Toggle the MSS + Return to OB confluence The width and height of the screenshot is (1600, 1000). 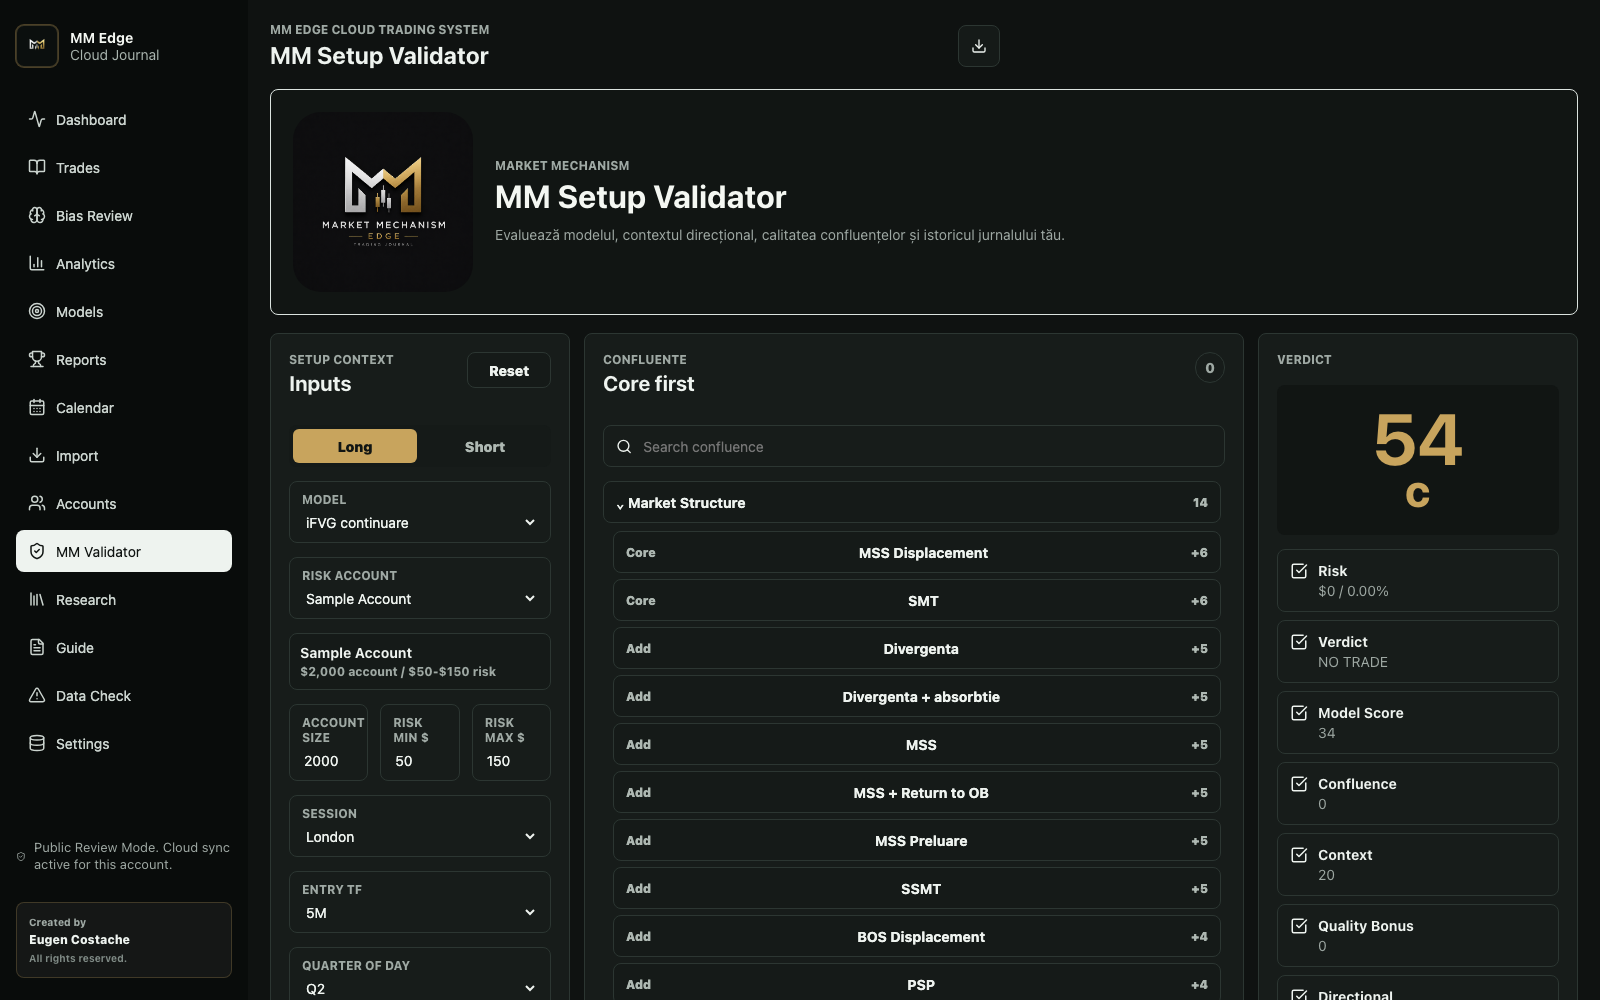[917, 792]
